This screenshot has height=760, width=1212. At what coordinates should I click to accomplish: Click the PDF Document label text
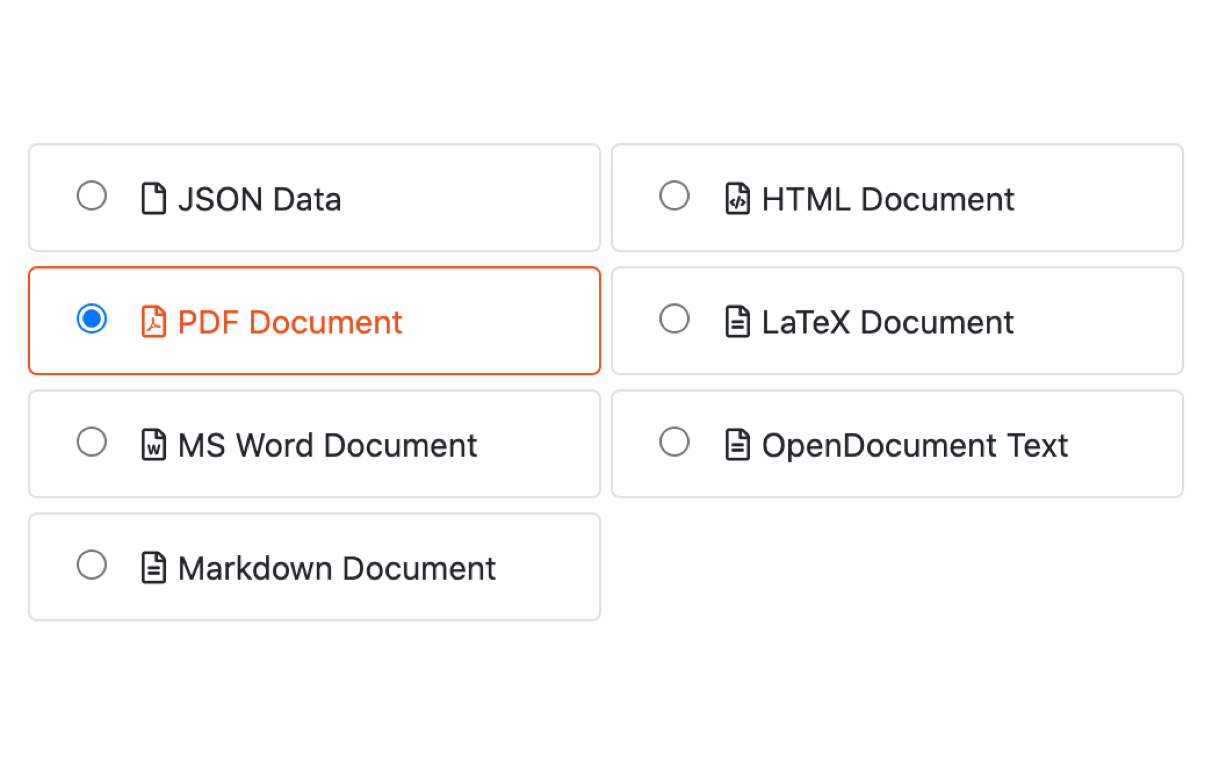(x=290, y=321)
